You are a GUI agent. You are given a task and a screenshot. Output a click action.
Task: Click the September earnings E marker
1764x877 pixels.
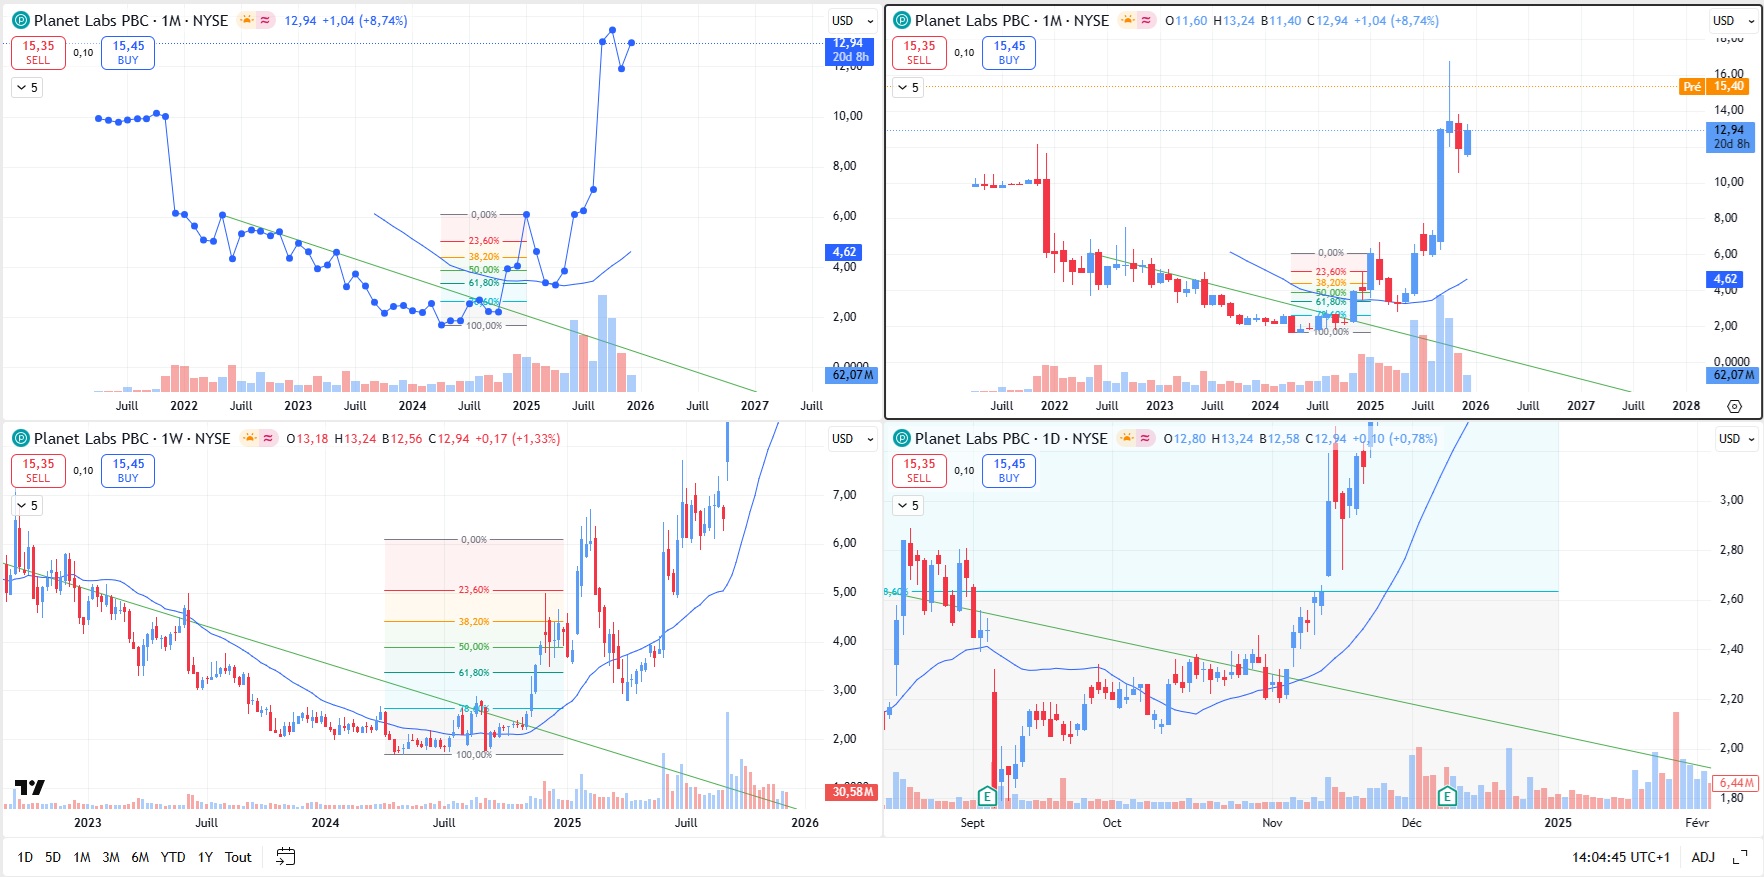click(987, 797)
